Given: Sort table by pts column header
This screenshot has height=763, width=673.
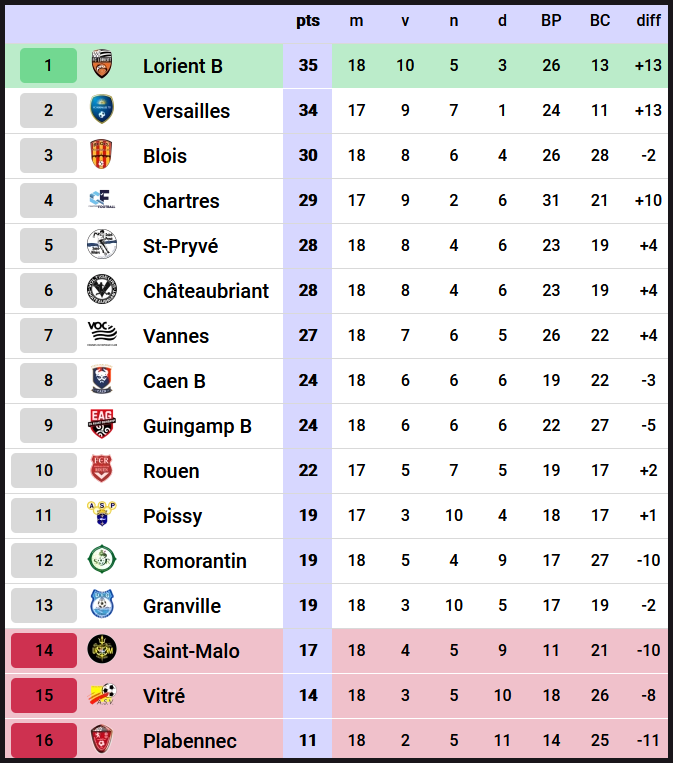Looking at the screenshot, I should [x=308, y=21].
